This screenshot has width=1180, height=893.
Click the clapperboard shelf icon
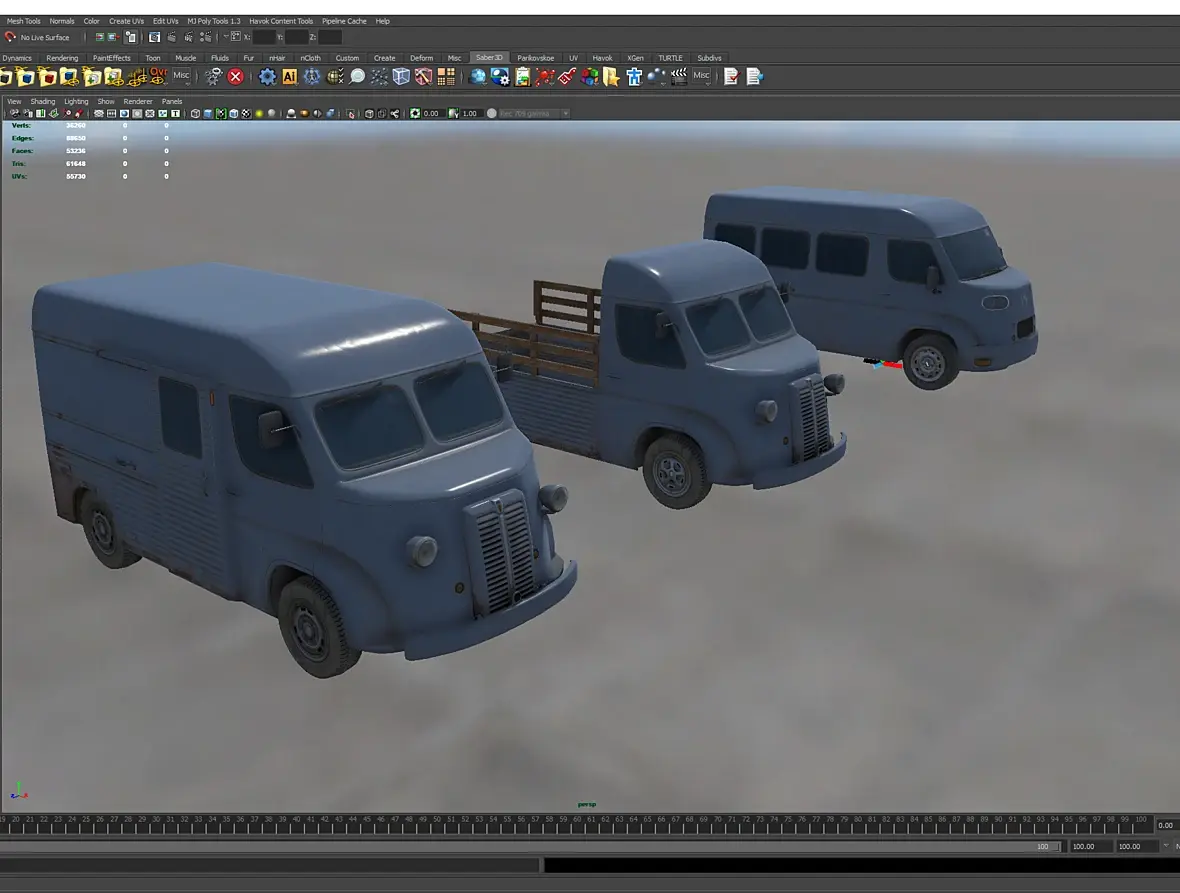(679, 77)
